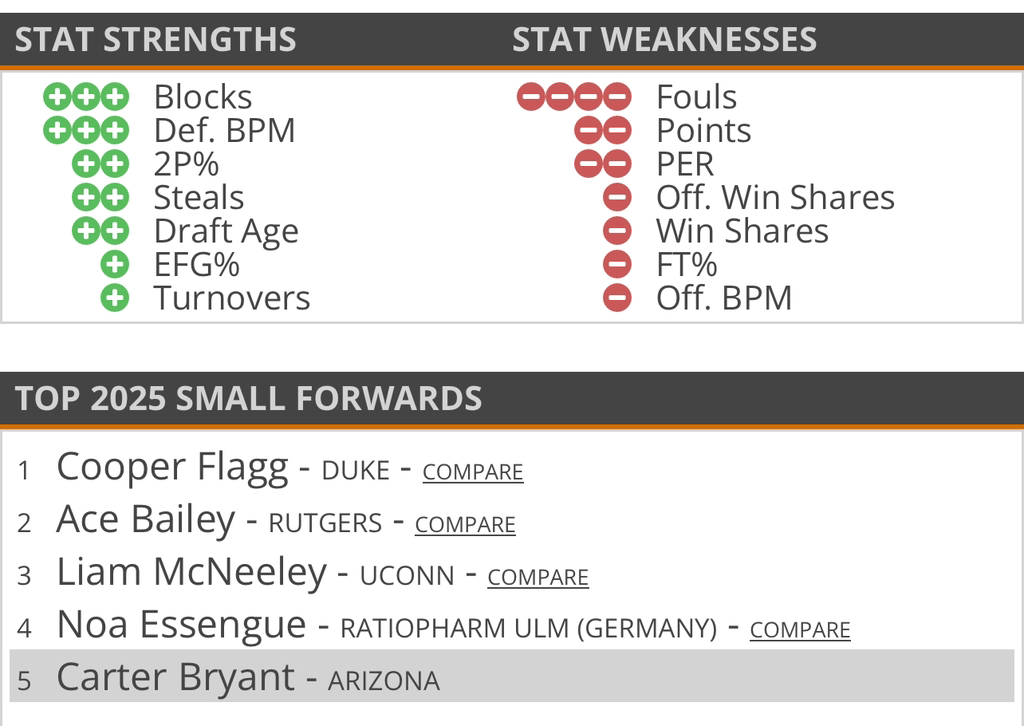
Task: Select the highlighted Carter Bryant row
Action: coord(511,677)
